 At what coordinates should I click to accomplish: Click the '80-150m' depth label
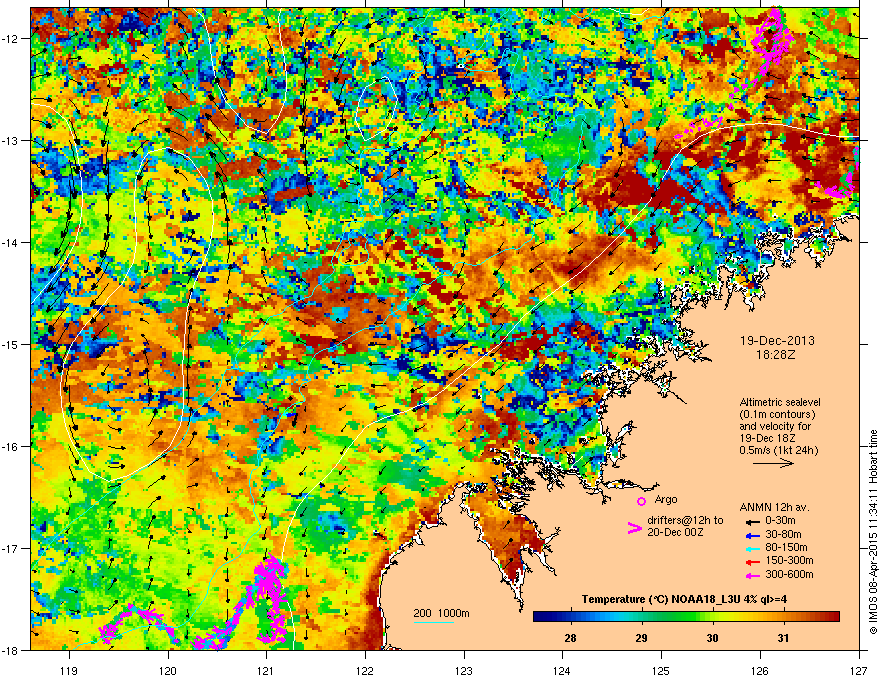pos(786,548)
